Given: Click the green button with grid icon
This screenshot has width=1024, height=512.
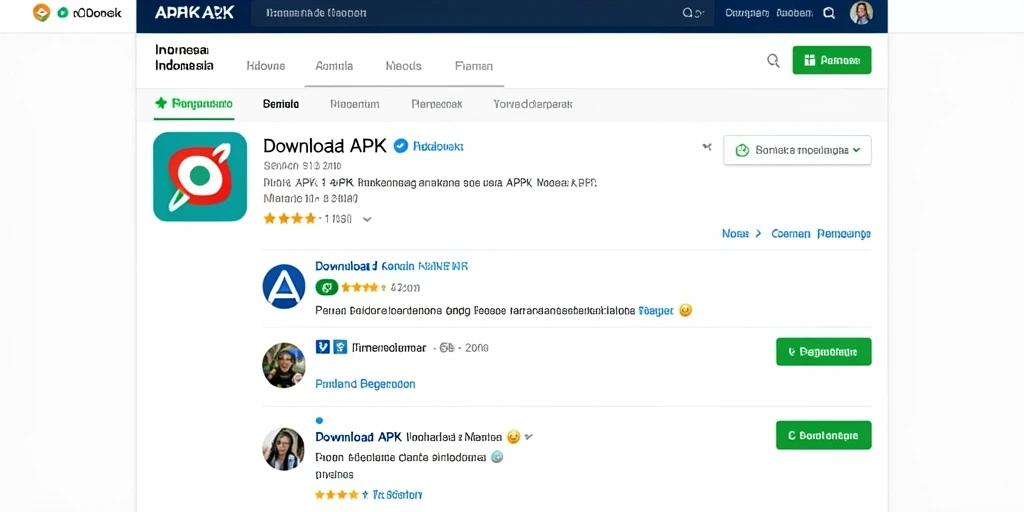Looking at the screenshot, I should point(831,60).
